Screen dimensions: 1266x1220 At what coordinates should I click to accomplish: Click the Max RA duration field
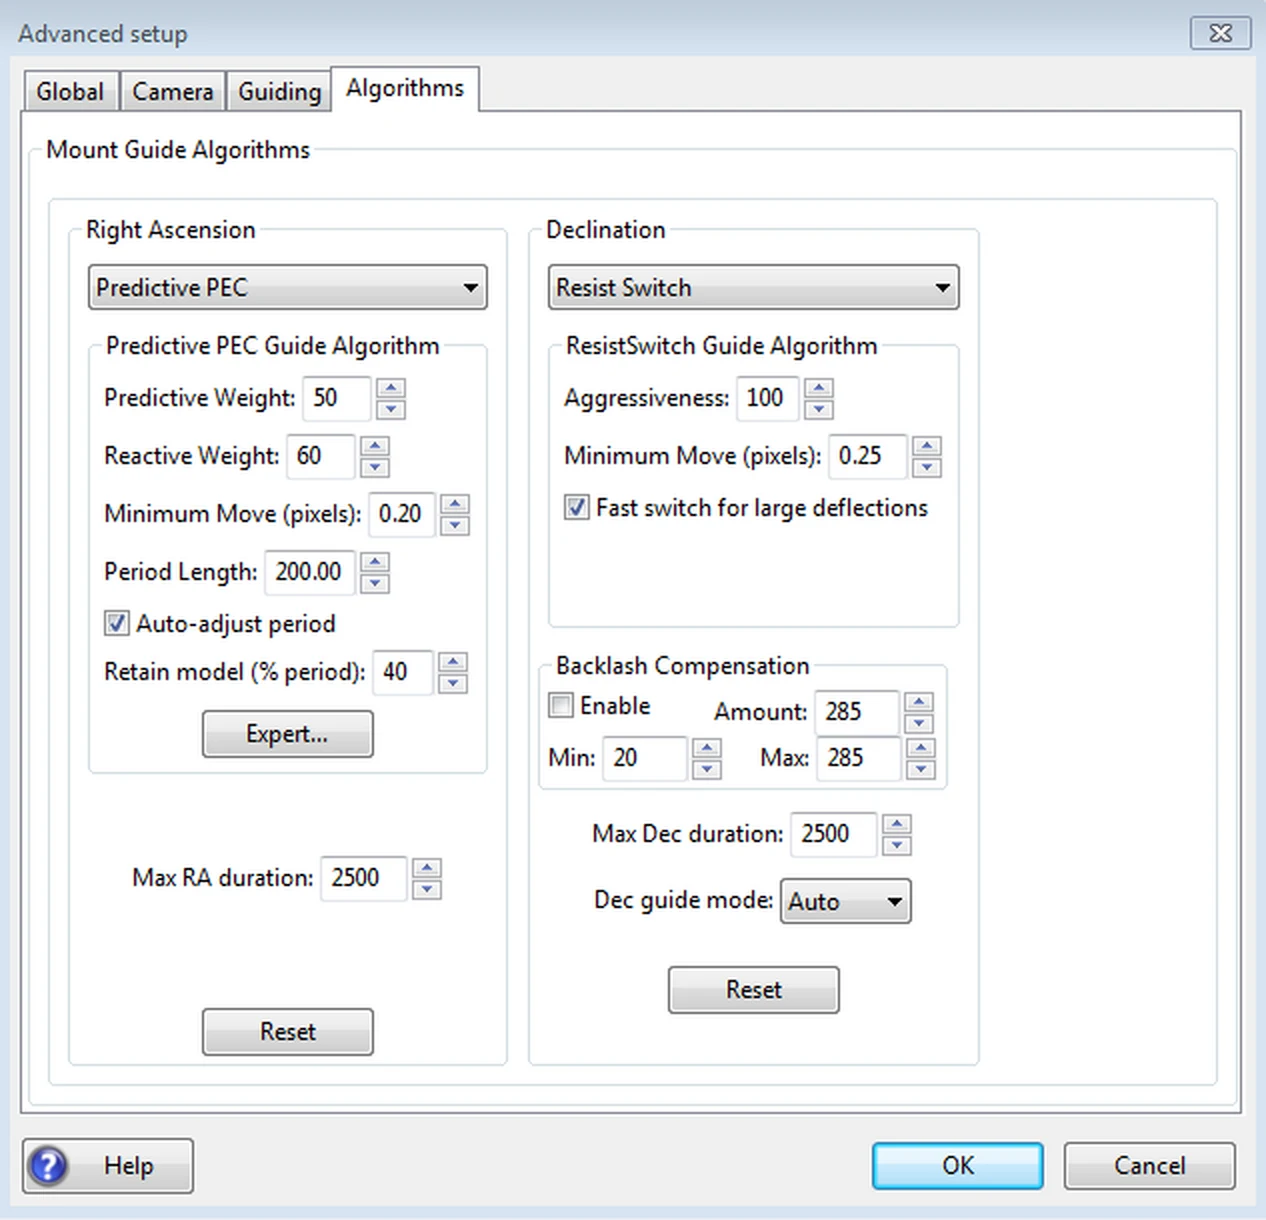[364, 878]
